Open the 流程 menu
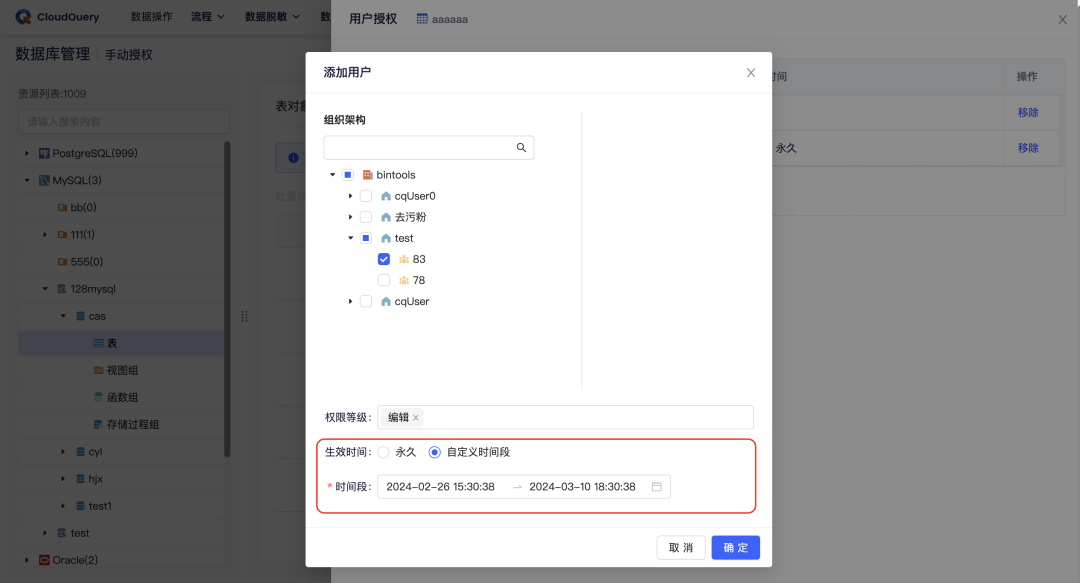Screen dimensions: 1080x583 208,17
